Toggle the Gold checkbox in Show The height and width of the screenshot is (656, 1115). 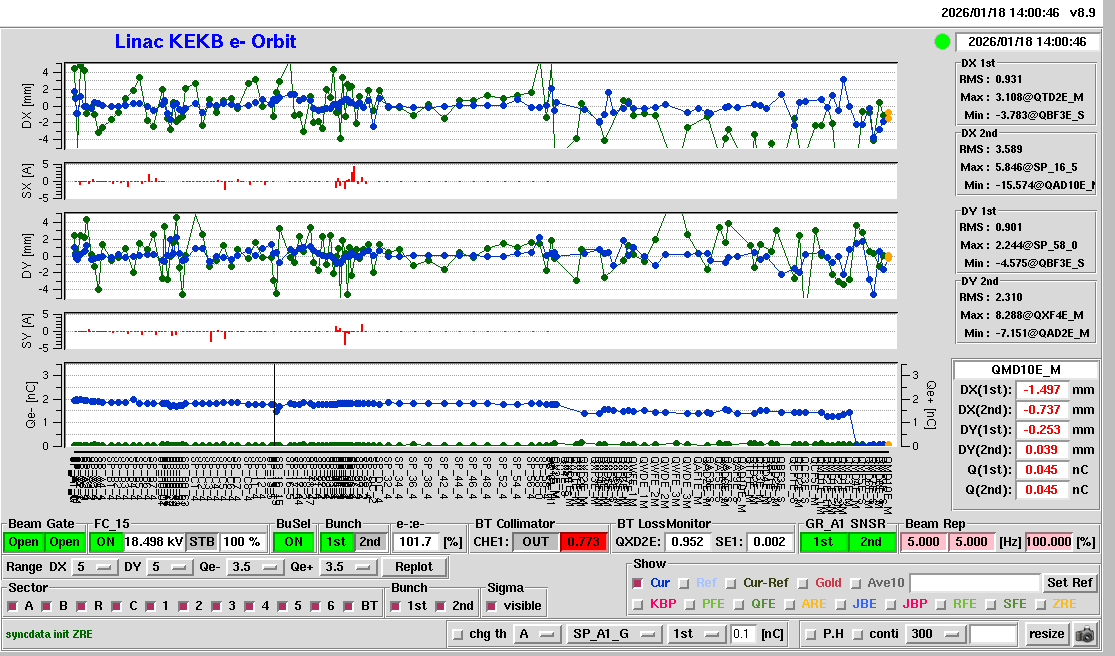805,583
